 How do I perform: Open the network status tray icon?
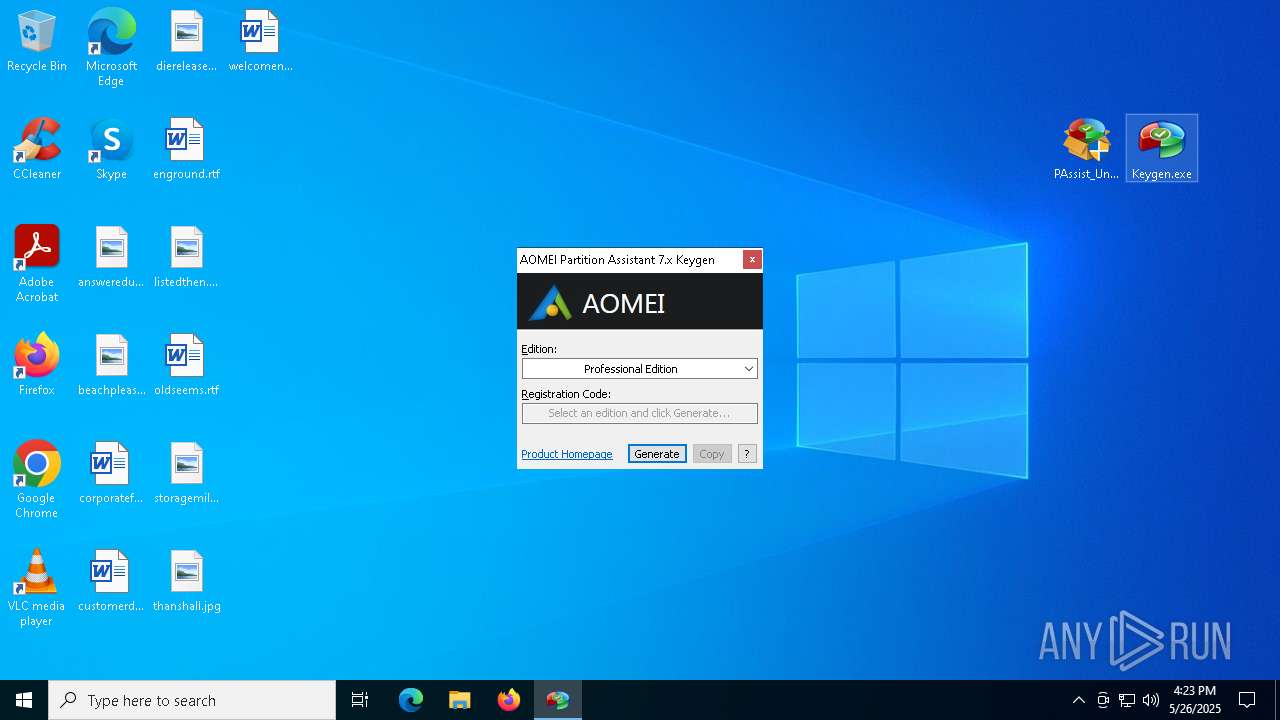coord(1127,700)
